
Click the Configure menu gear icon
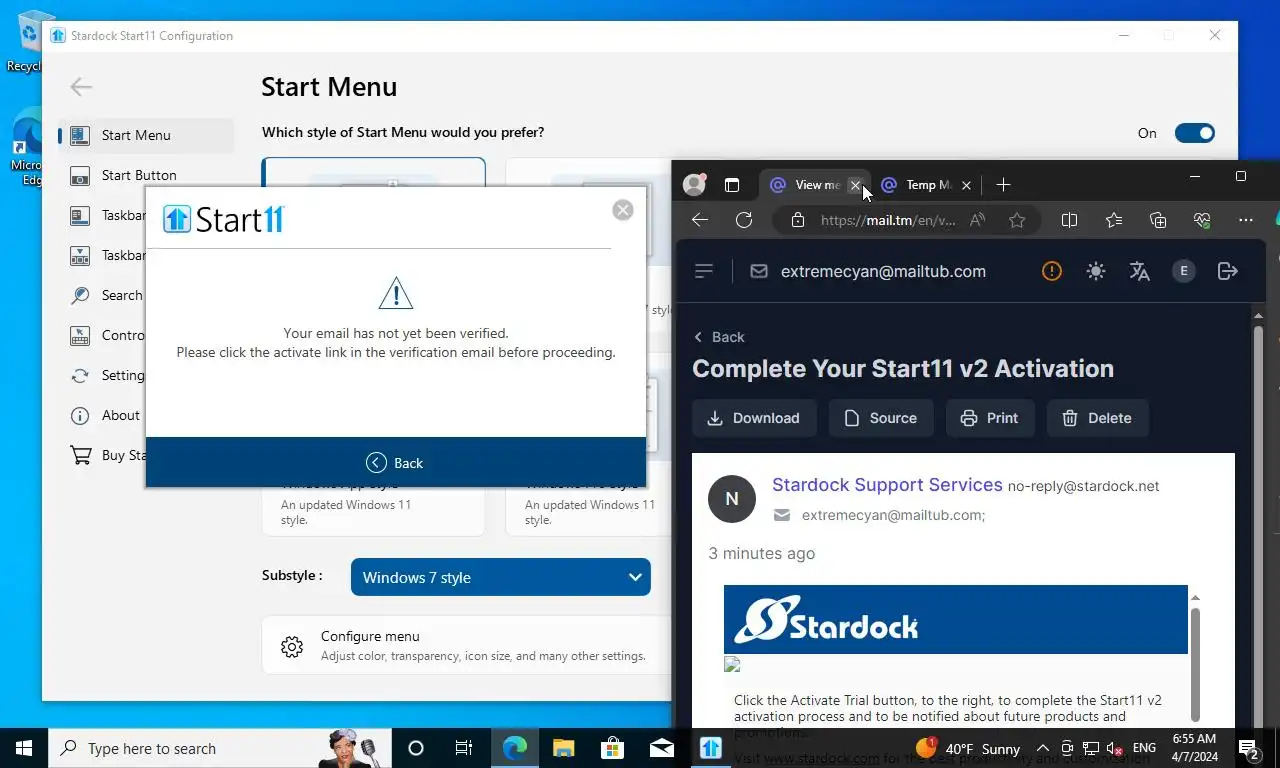point(292,646)
